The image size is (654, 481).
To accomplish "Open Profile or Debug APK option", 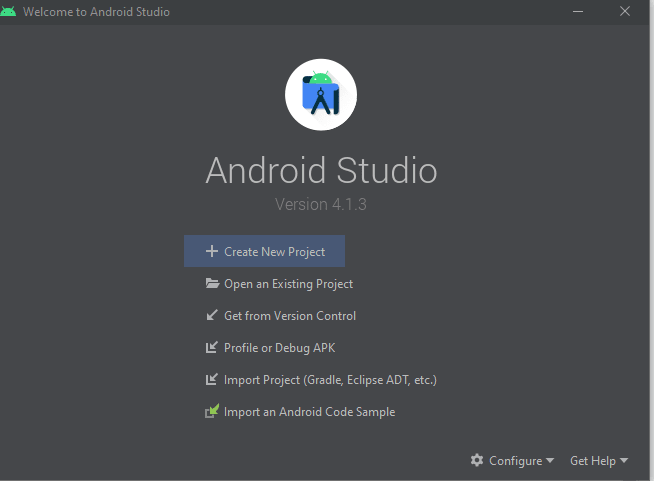I will [270, 348].
